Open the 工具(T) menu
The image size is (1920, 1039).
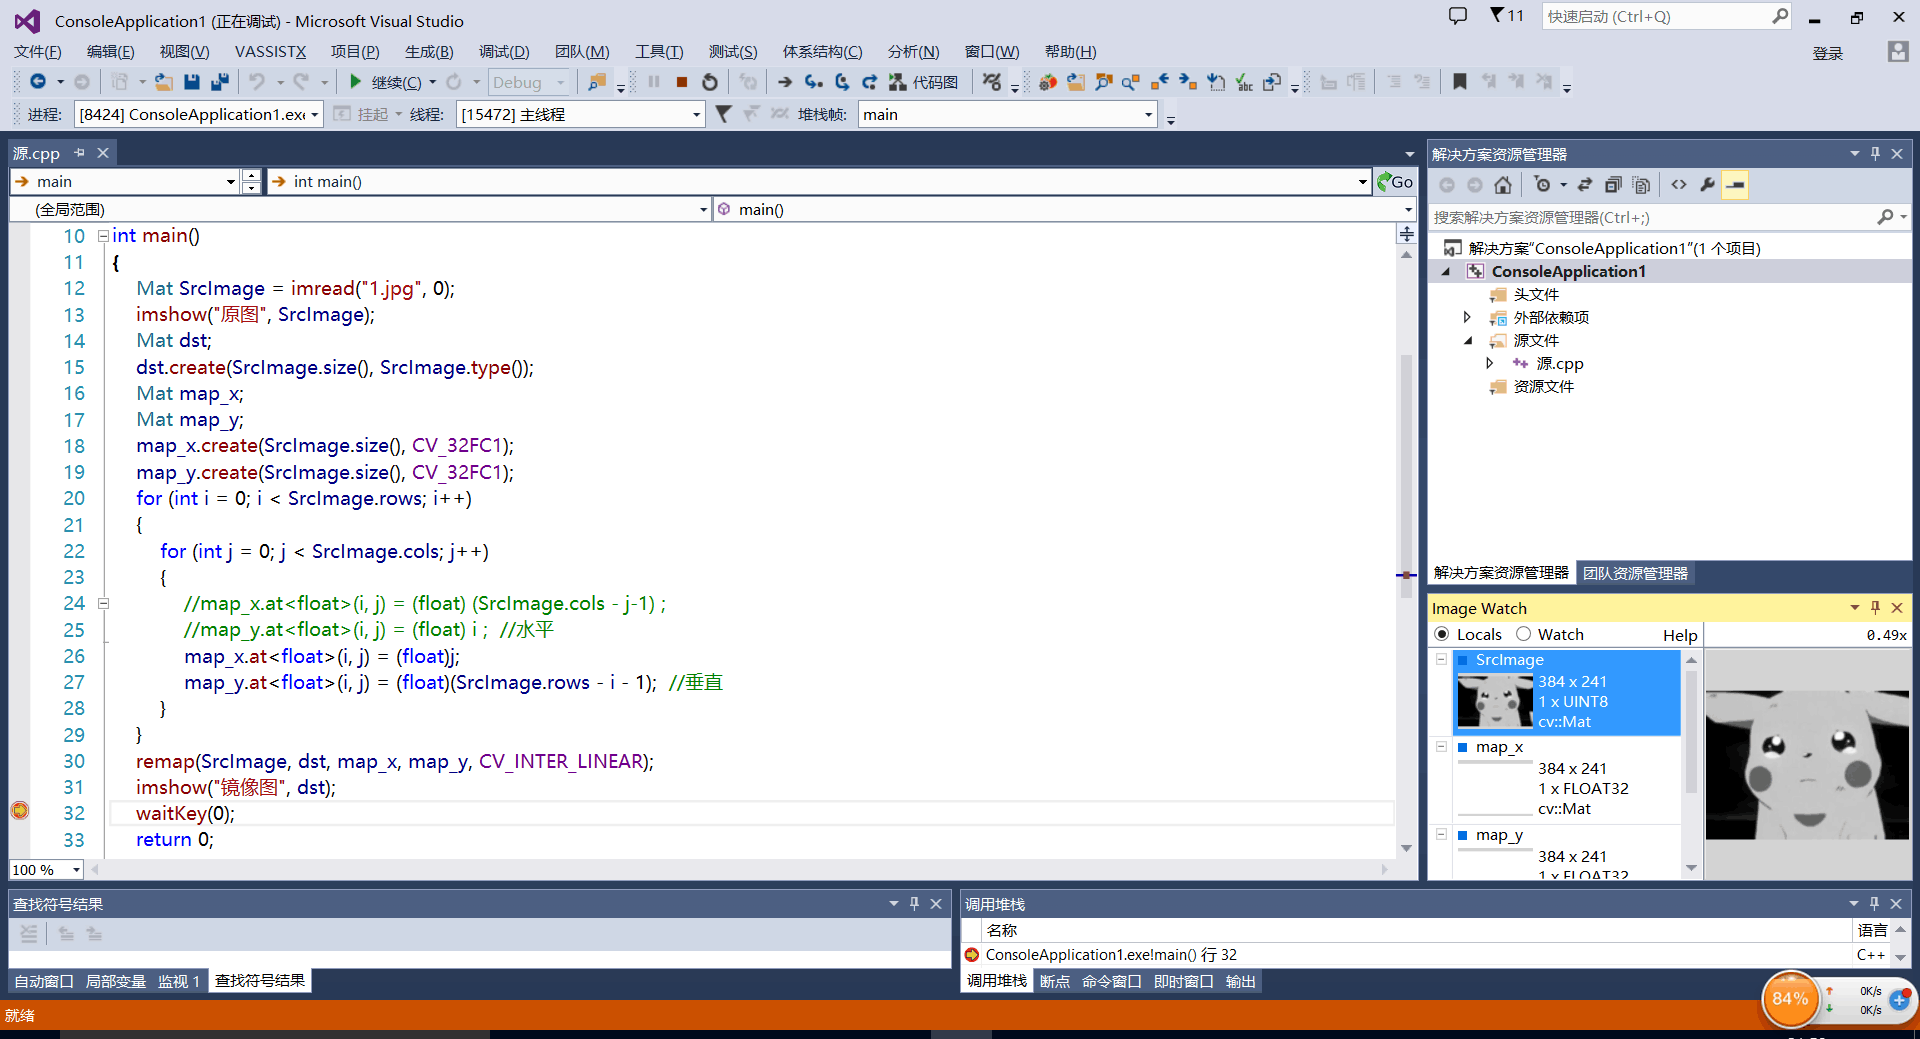point(659,51)
